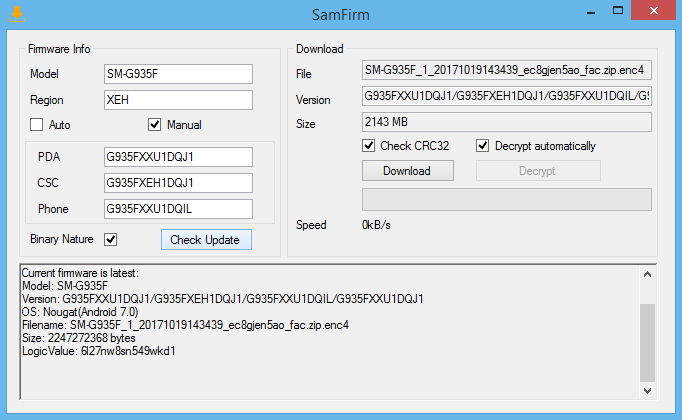This screenshot has width=682, height=420.
Task: Click the File name field
Action: pyautogui.click(x=507, y=70)
